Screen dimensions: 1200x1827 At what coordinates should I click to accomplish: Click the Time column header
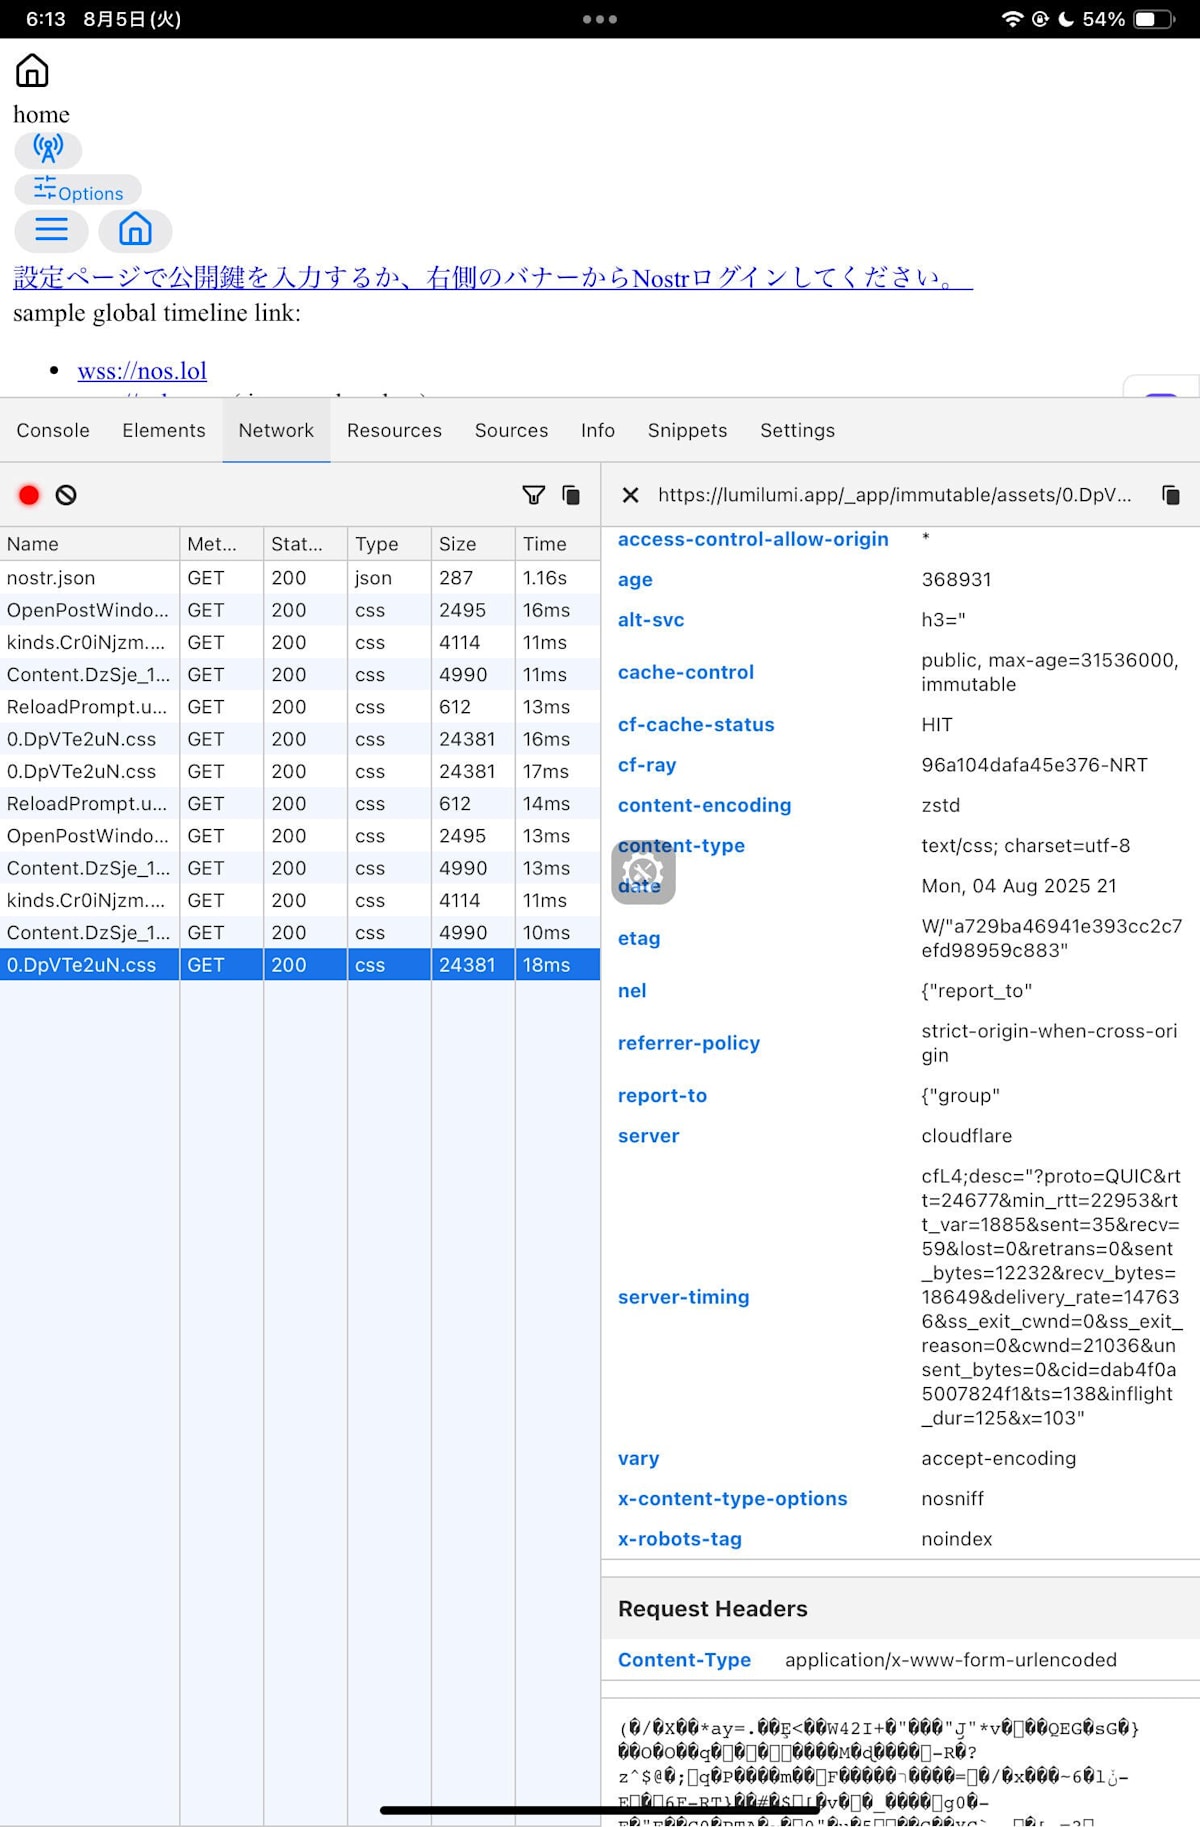tap(558, 544)
